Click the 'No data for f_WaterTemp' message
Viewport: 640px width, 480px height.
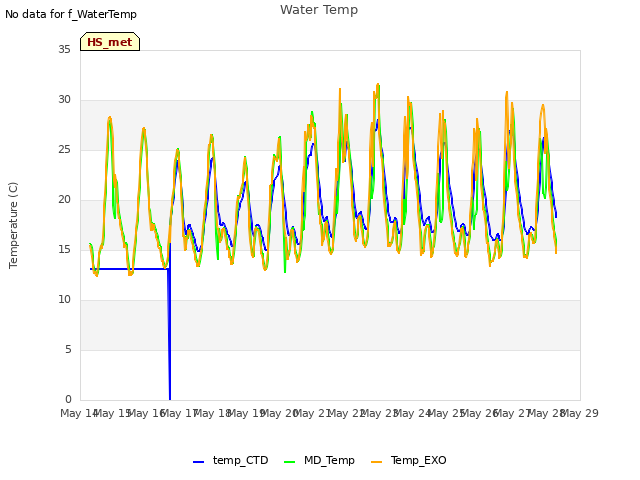[x=71, y=14]
